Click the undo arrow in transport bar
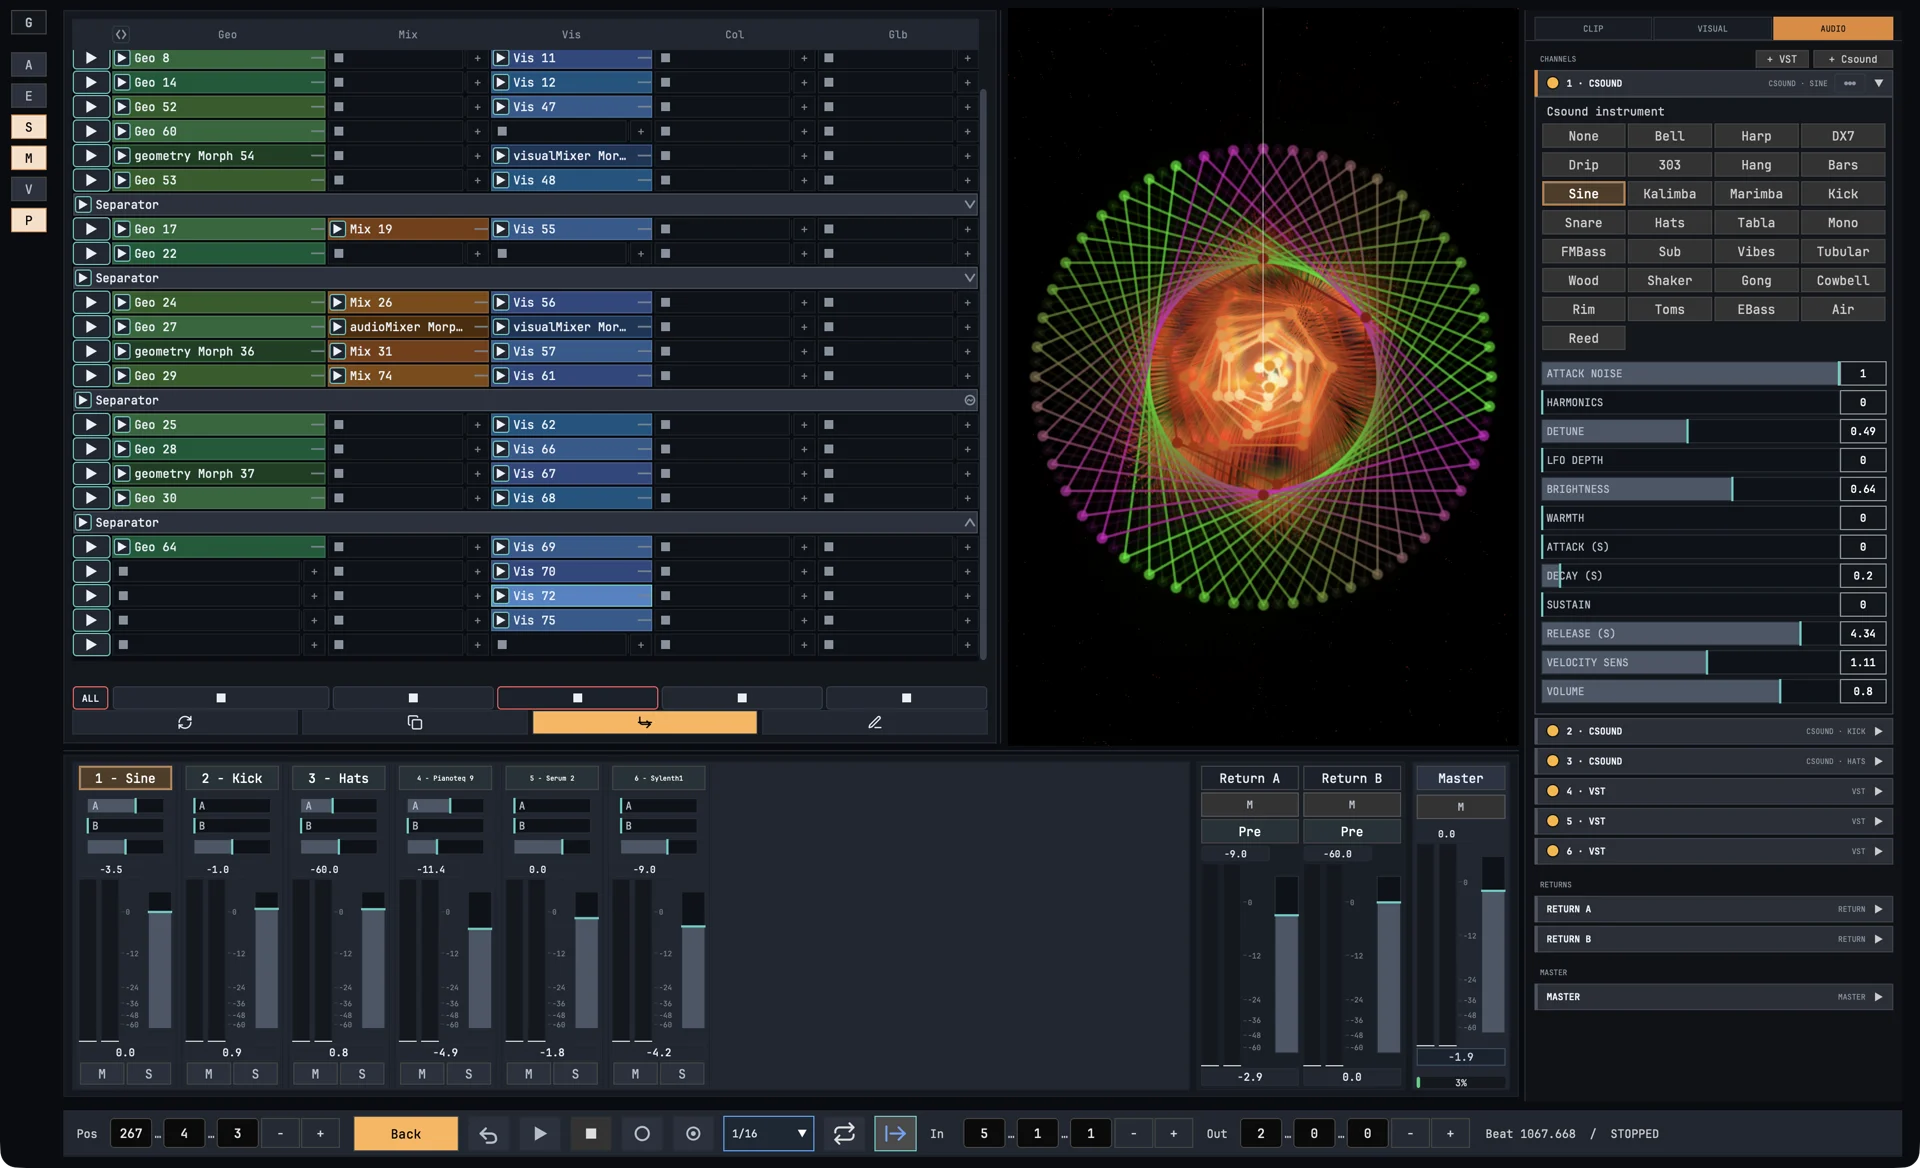Viewport: 1920px width, 1168px height. [488, 1133]
